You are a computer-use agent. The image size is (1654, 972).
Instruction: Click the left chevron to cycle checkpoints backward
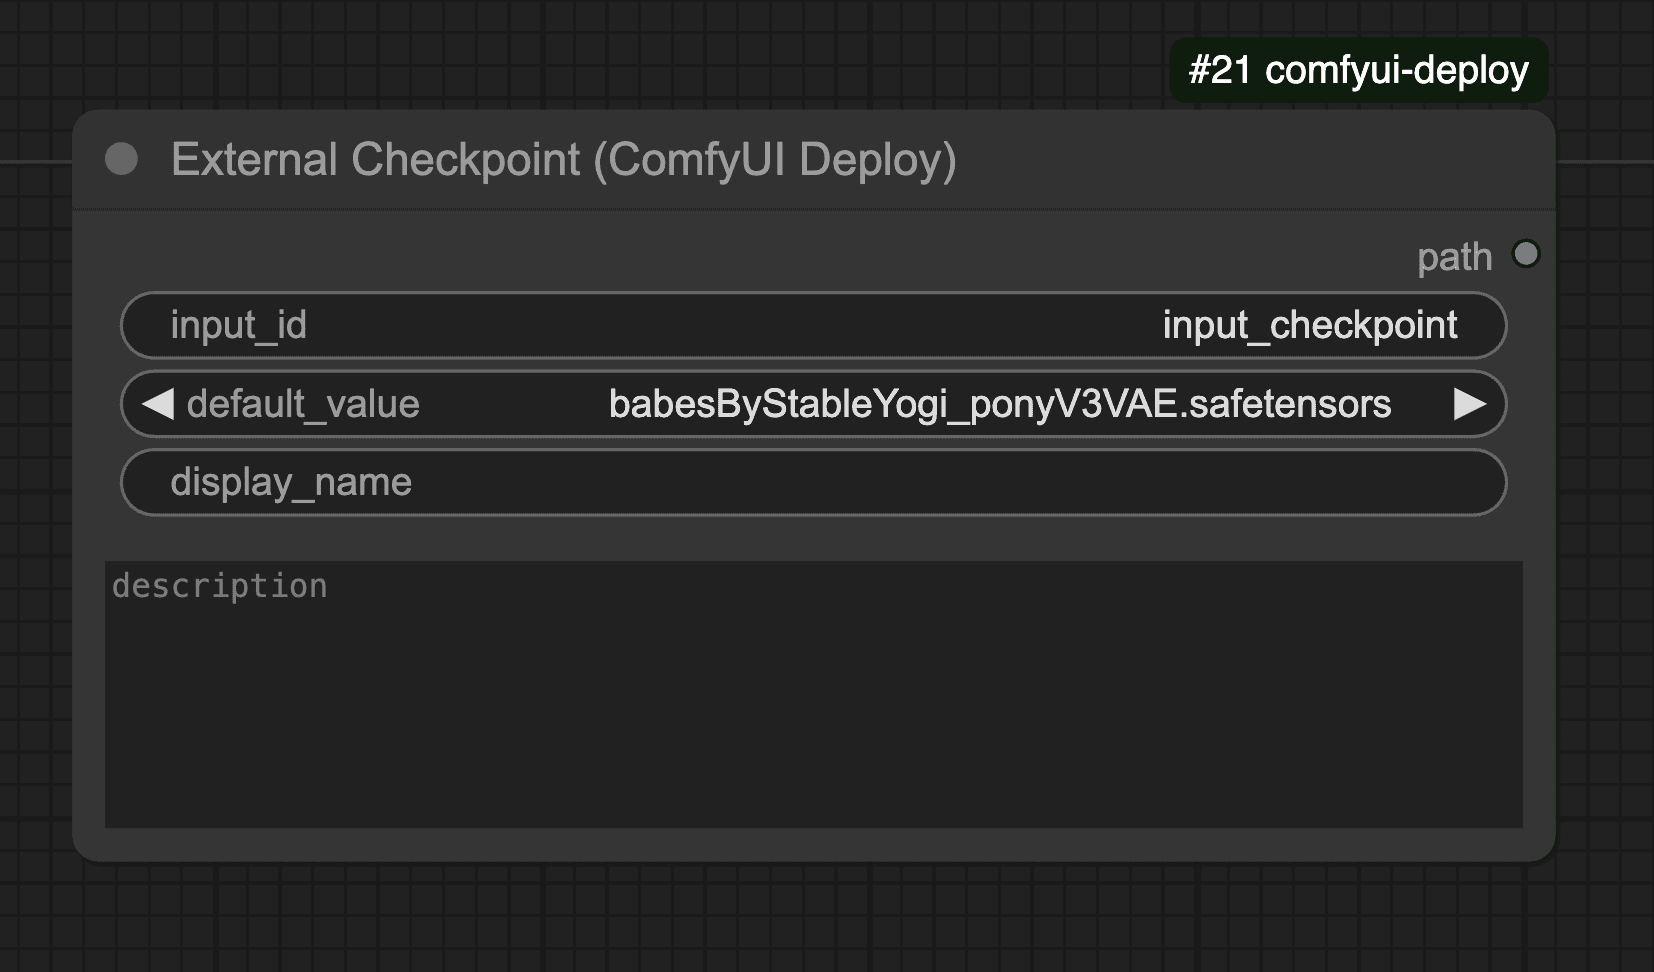point(157,404)
